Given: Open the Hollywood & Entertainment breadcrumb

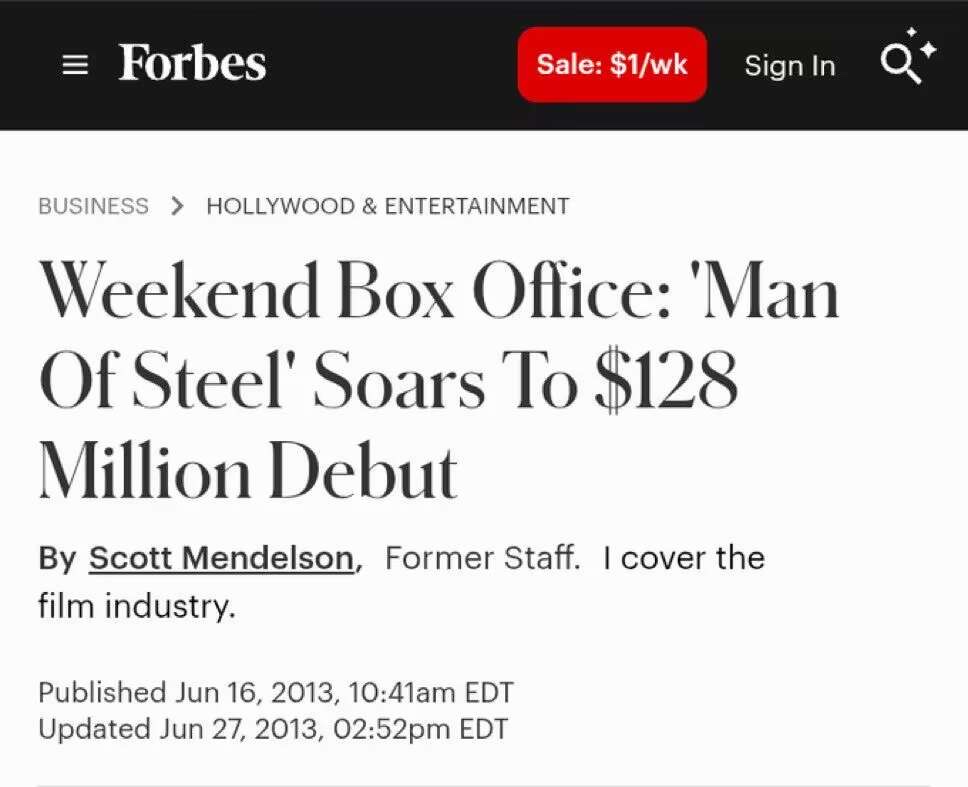Looking at the screenshot, I should (x=387, y=206).
